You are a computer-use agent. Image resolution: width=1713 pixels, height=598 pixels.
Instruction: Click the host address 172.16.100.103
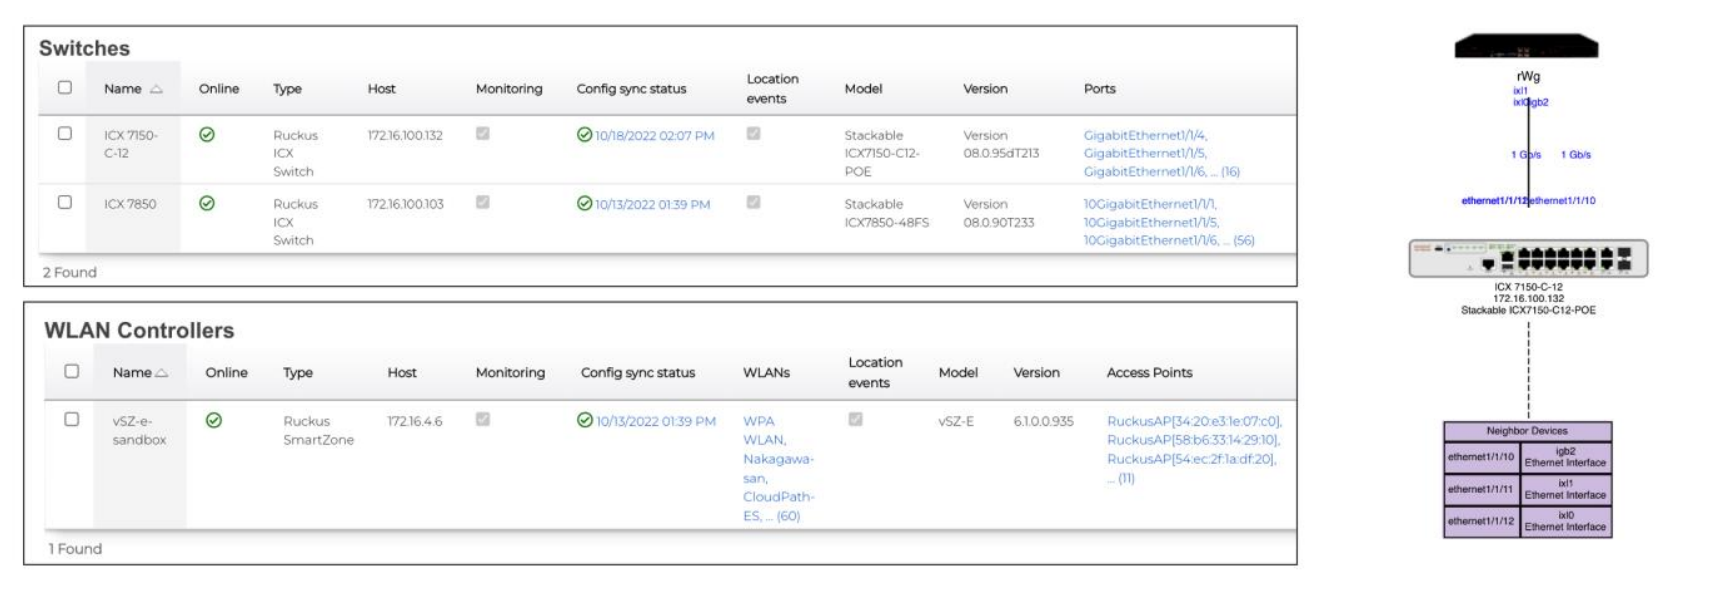click(405, 204)
